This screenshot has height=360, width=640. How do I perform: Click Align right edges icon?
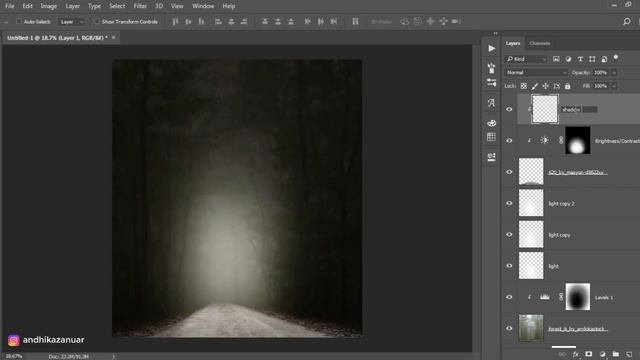click(244, 22)
